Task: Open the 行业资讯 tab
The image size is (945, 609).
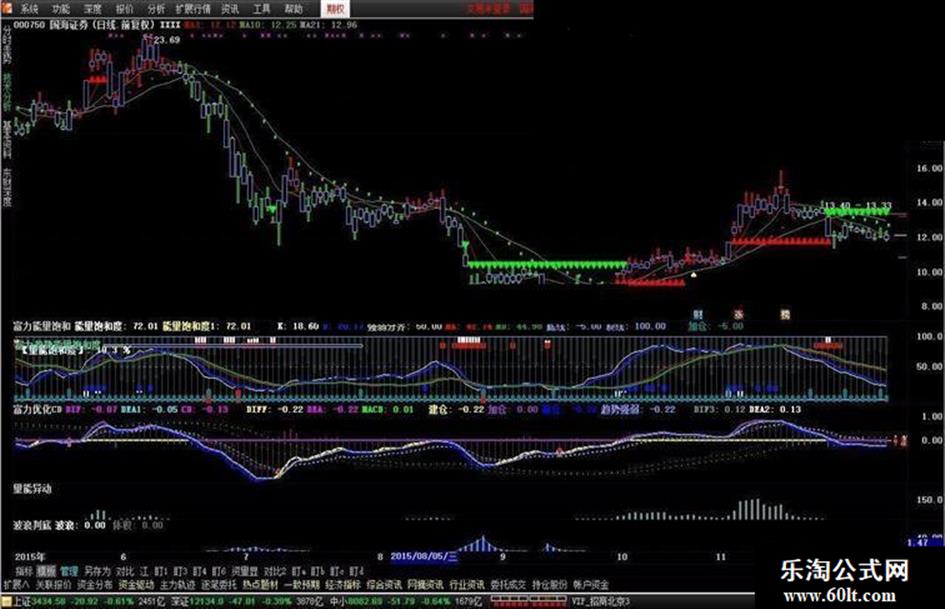Action: tap(466, 584)
